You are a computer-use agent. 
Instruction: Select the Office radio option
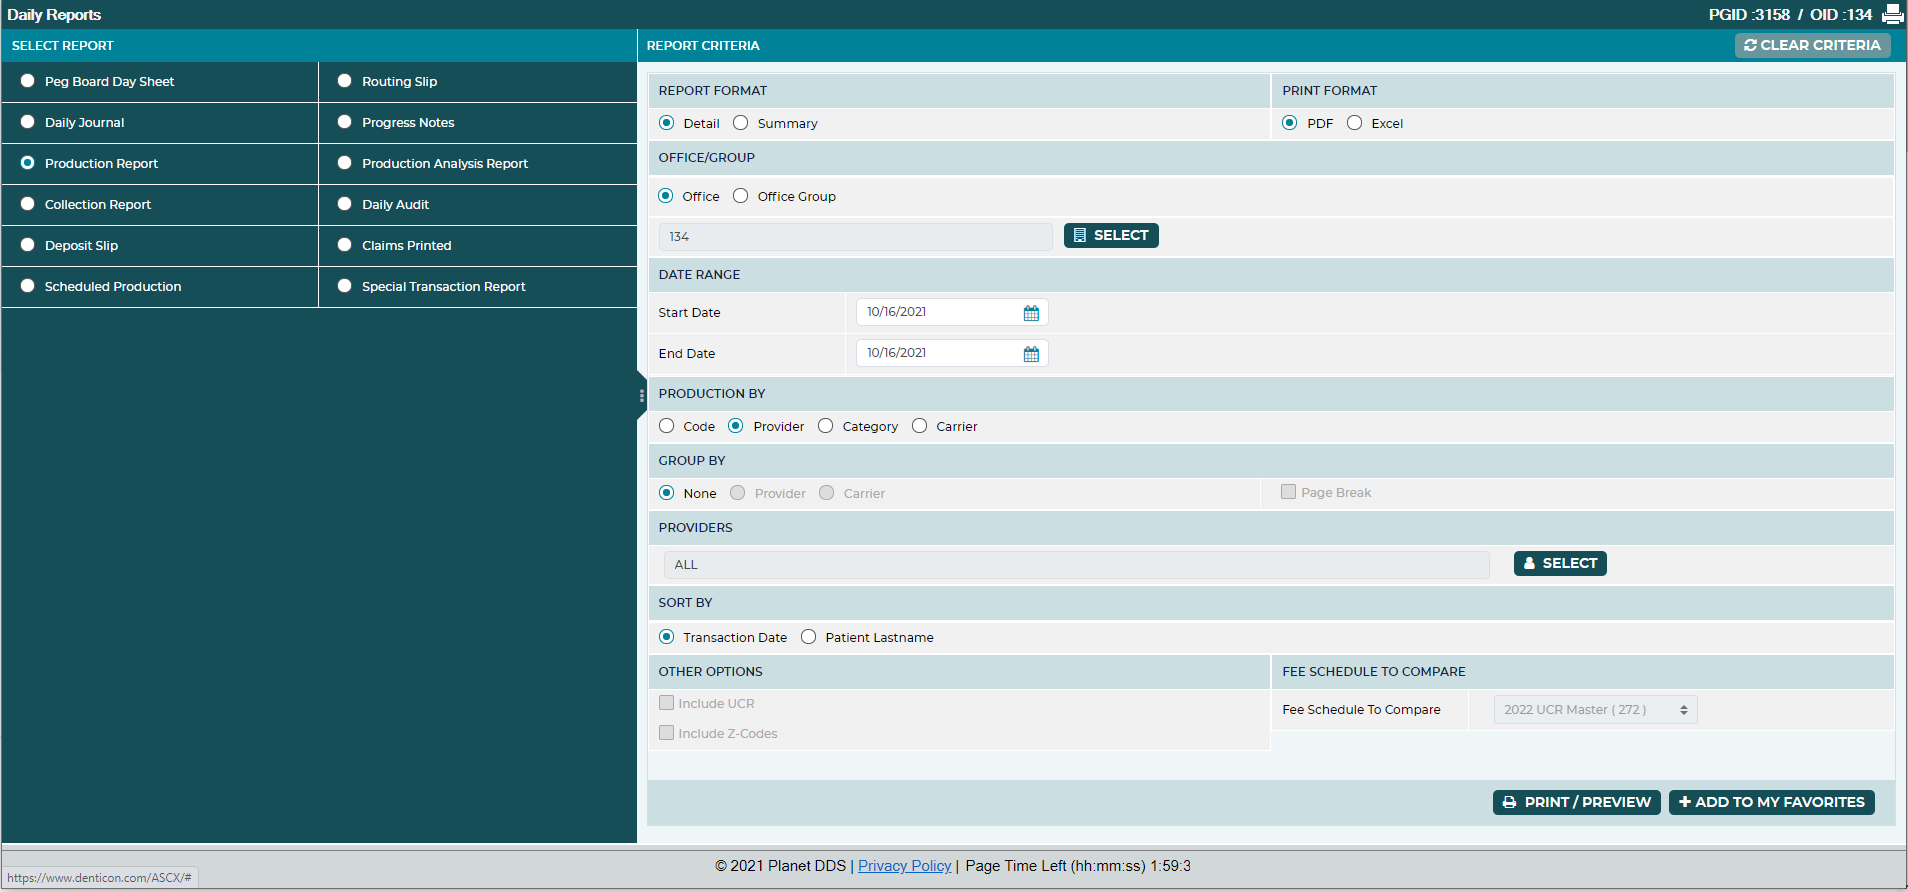[666, 196]
